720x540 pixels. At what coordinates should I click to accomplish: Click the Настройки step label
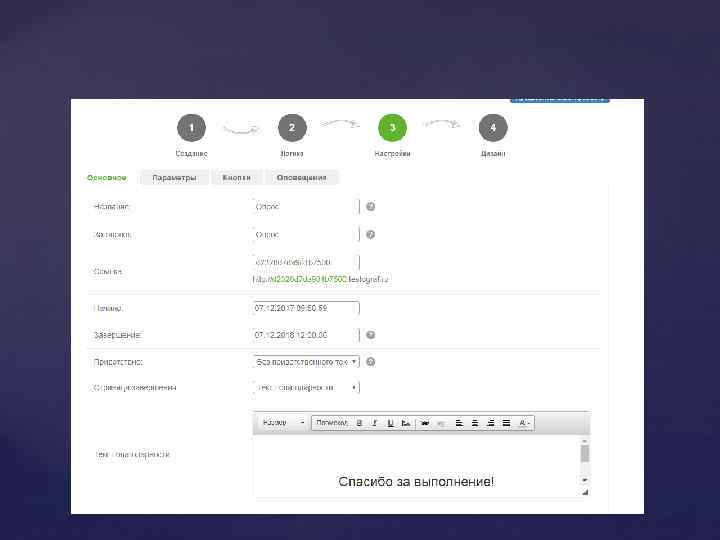click(392, 153)
